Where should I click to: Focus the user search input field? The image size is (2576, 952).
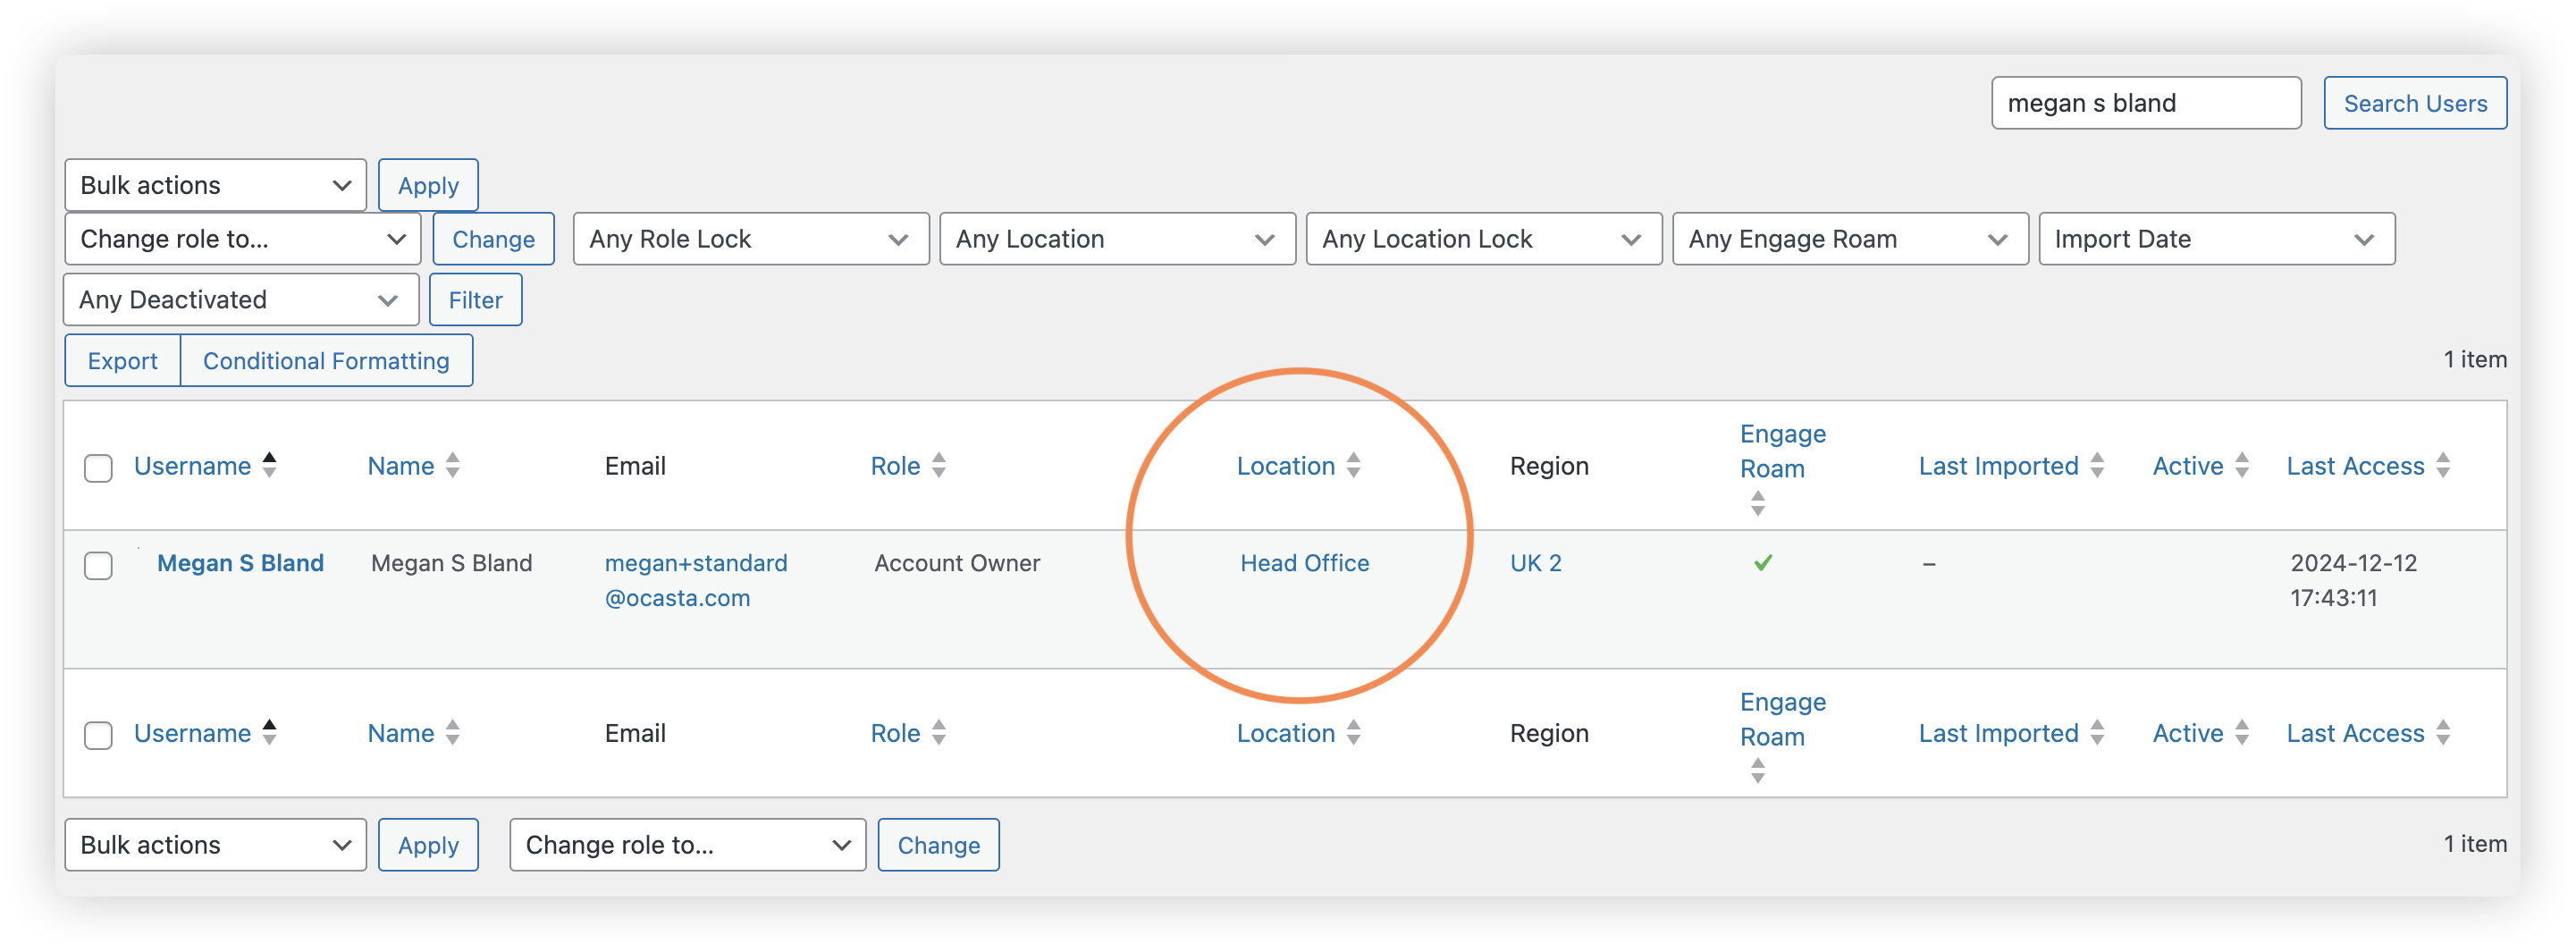click(2146, 103)
